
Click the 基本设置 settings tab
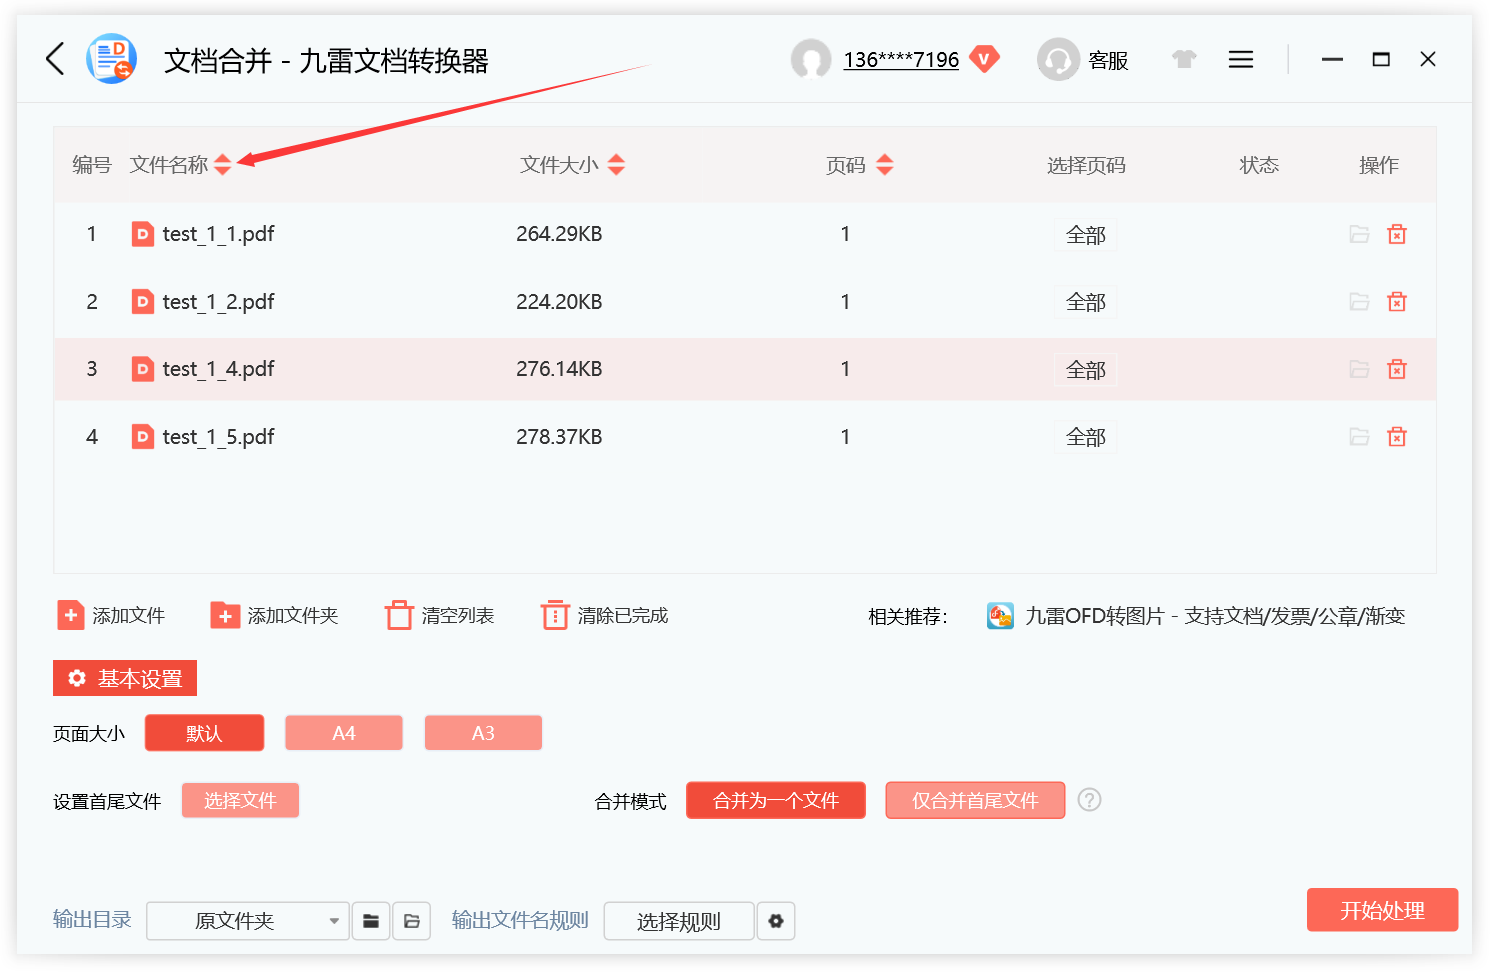pyautogui.click(x=124, y=678)
